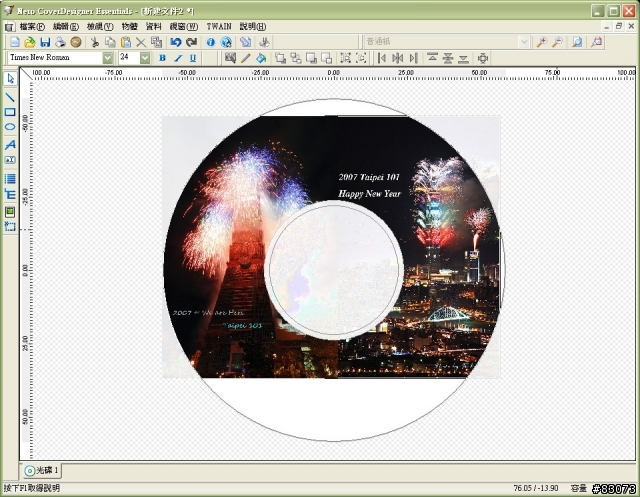Open the Times New Roman font dropdown
This screenshot has width=640, height=497.
point(107,58)
